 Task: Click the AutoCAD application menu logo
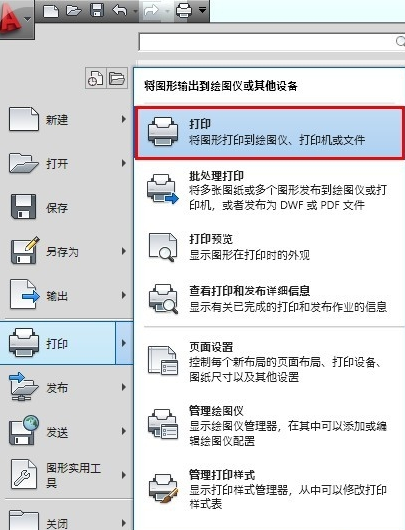click(16, 19)
